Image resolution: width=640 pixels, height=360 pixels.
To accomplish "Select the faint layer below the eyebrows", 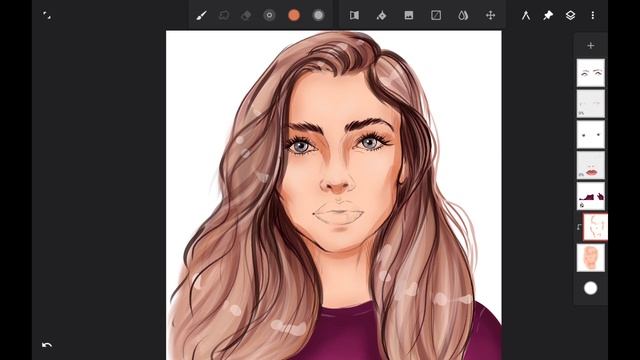I will 591,104.
